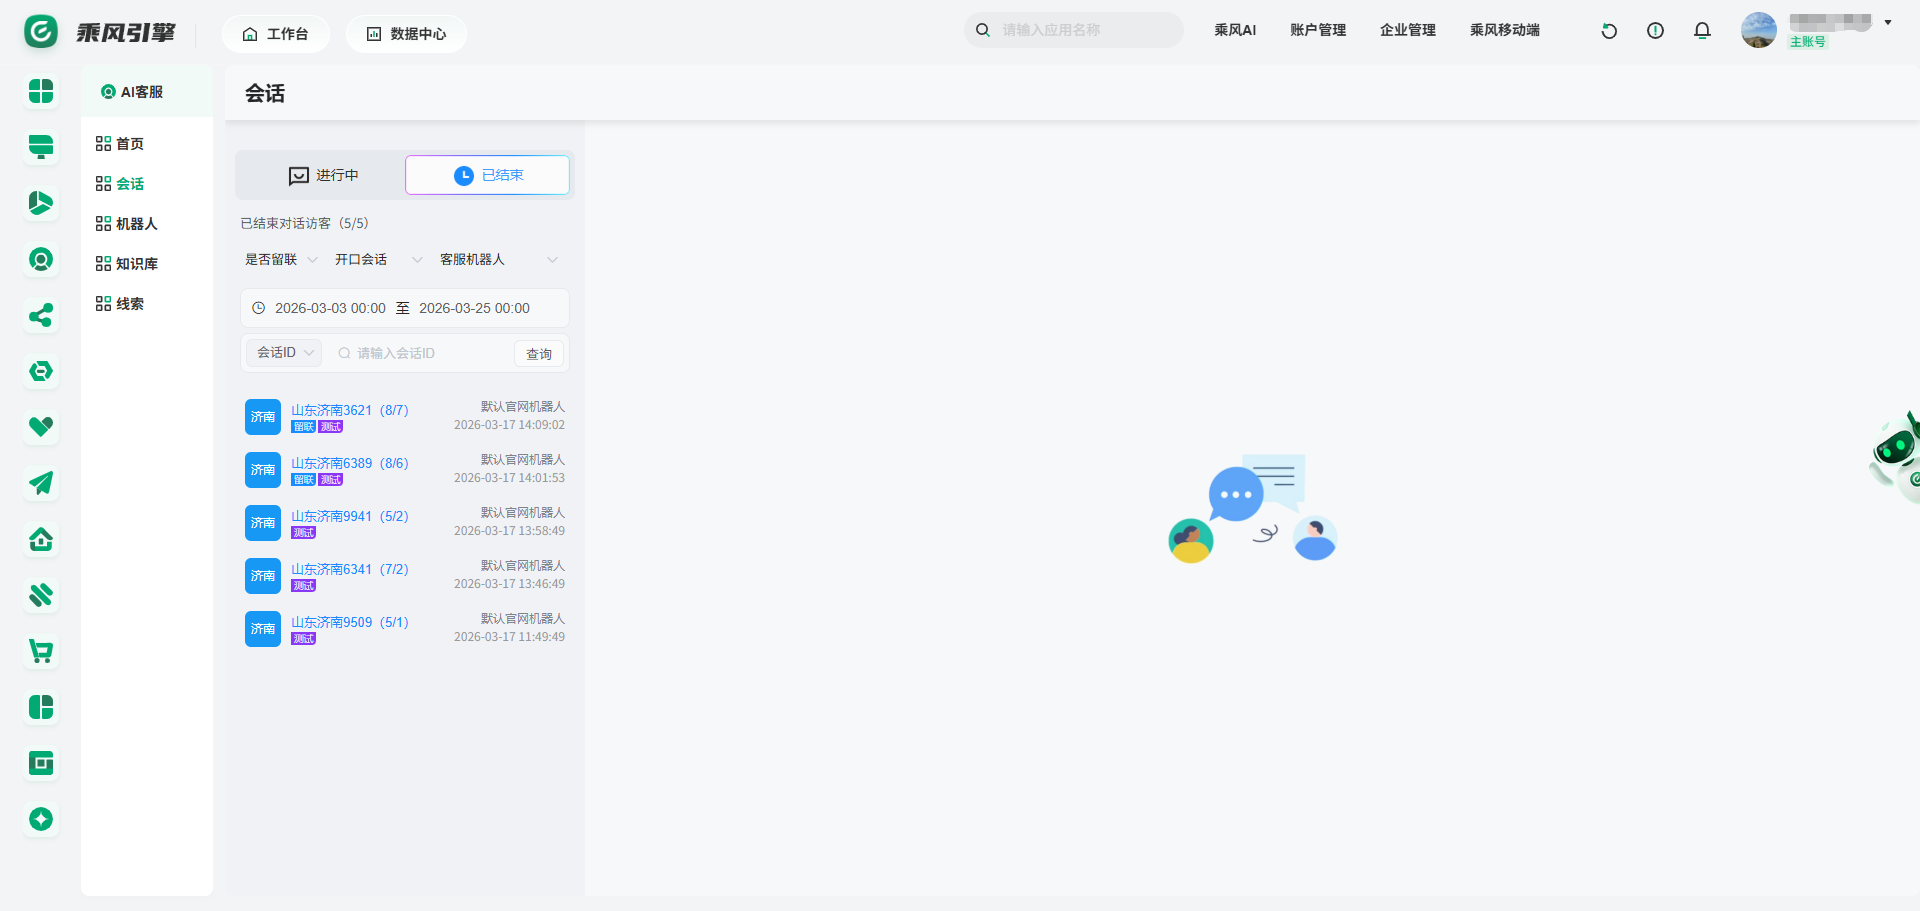The height and width of the screenshot is (911, 1920).
Task: Open the 开口会话 filter dropdown
Action: (378, 260)
